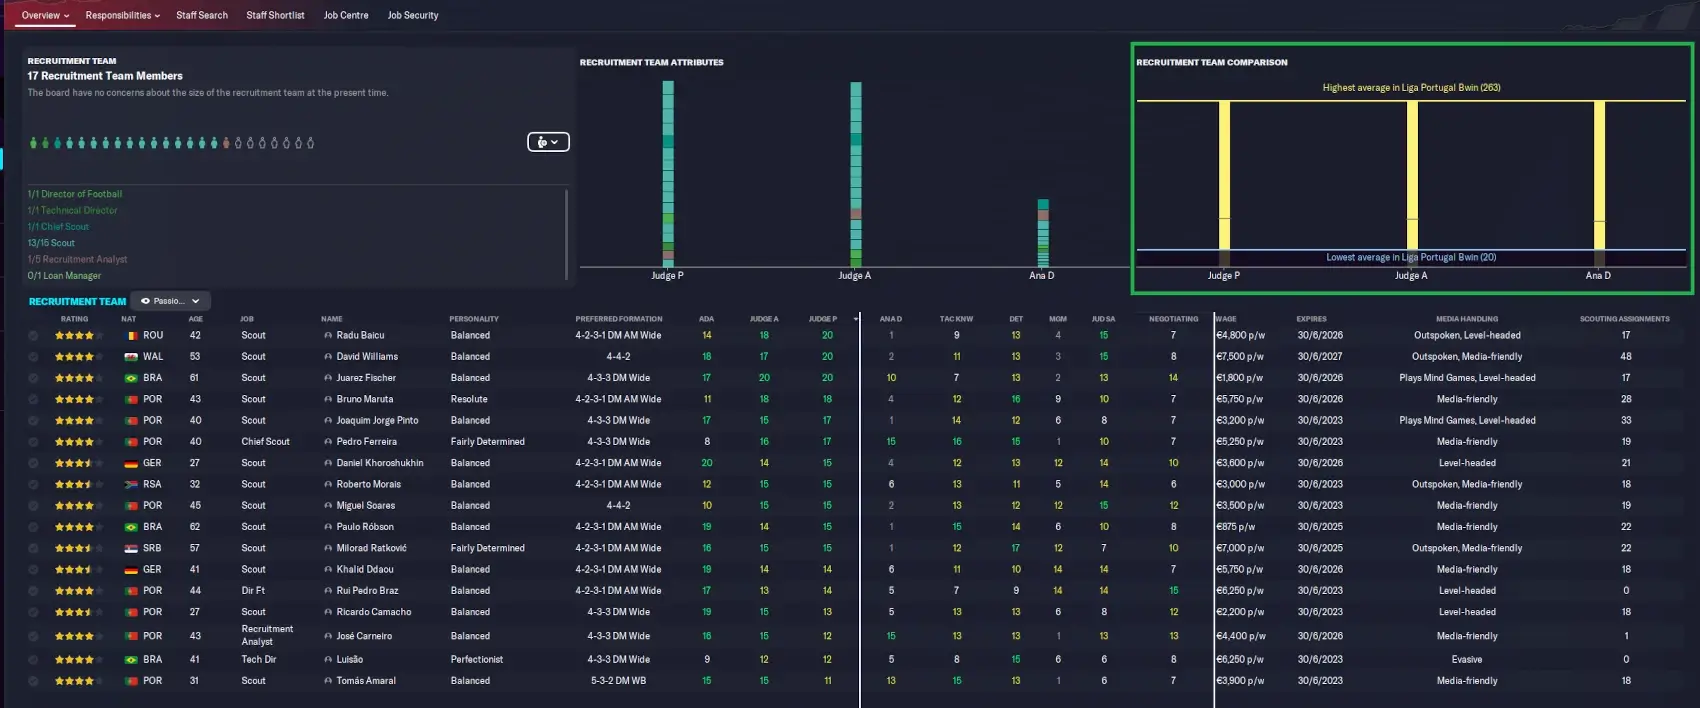
Task: Click the Germany flag in Daniel Khoroshukhin's row
Action: point(130,463)
